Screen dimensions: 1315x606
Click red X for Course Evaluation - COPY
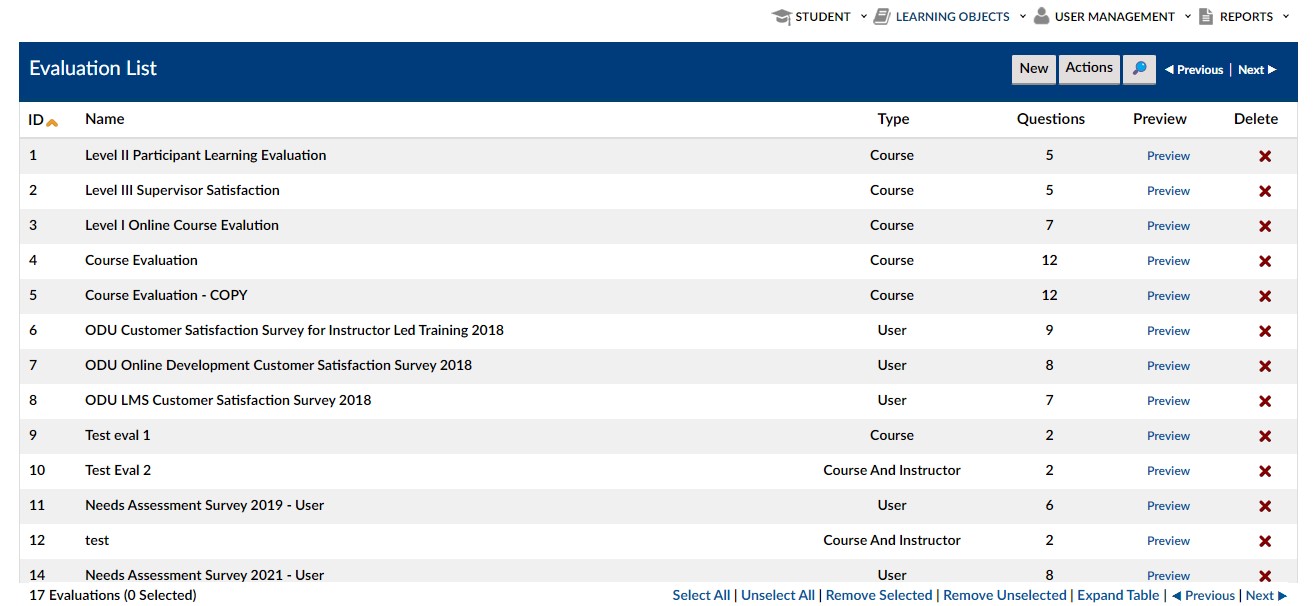pos(1264,296)
